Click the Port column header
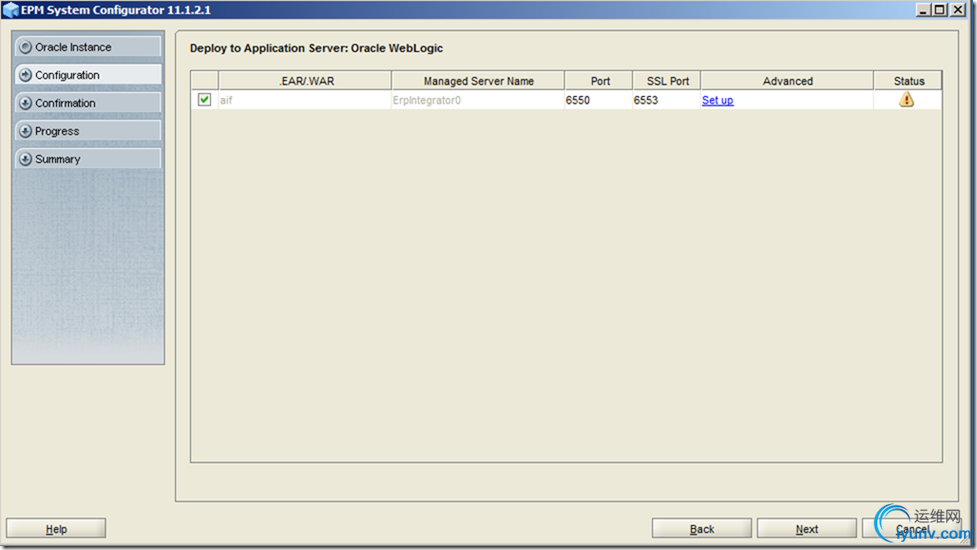Screen dimensions: 977x550 click(x=599, y=81)
